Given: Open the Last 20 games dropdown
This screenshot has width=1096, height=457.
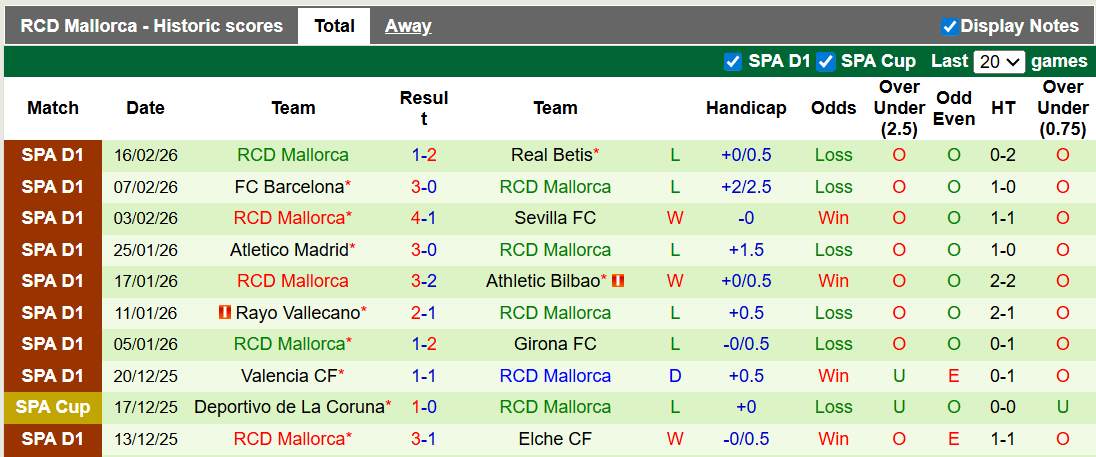Looking at the screenshot, I should coord(1000,61).
